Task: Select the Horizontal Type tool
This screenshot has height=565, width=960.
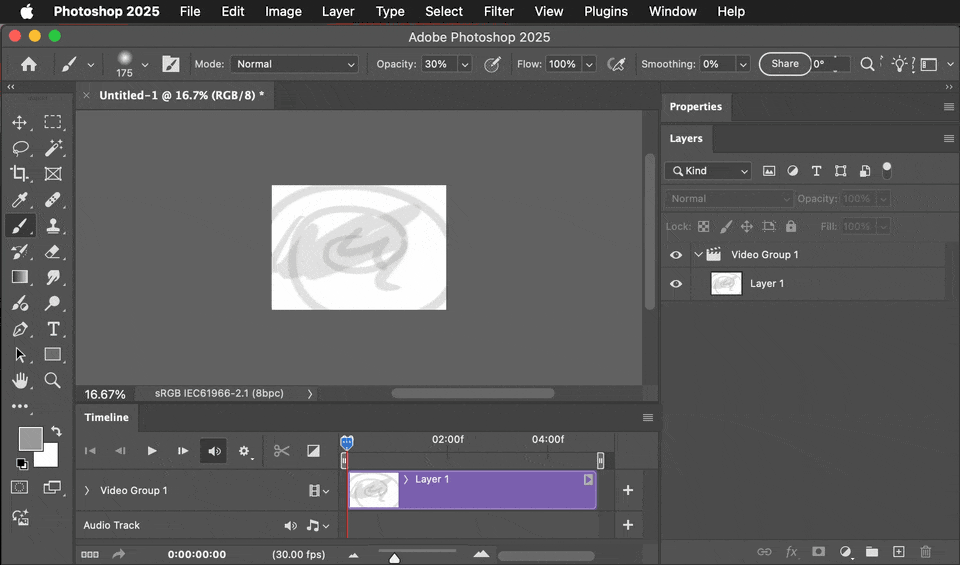Action: click(53, 329)
